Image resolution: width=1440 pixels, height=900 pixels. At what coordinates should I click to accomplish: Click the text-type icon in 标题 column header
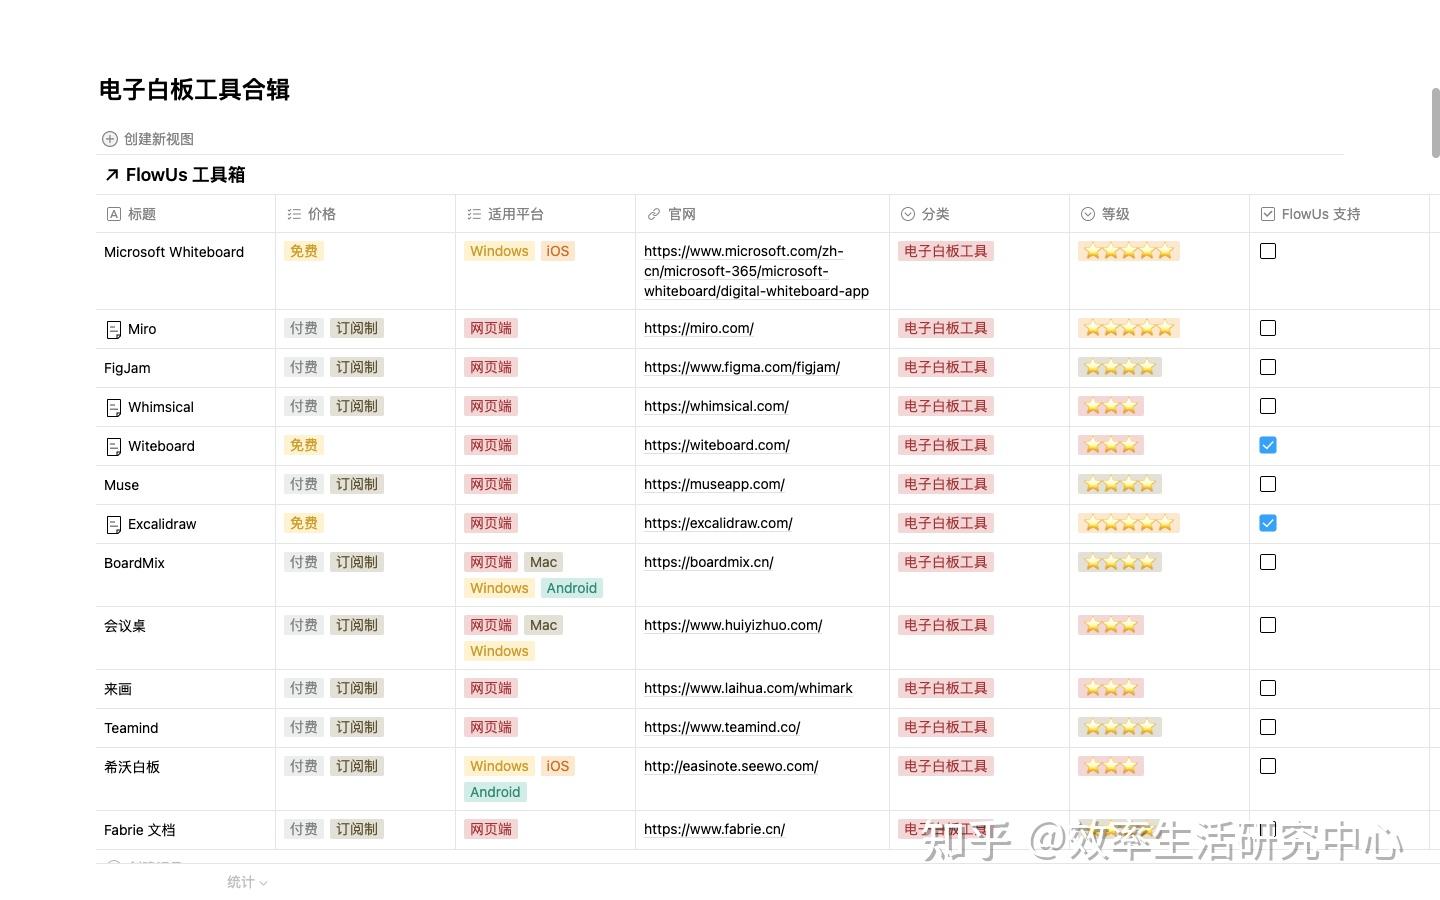(x=114, y=214)
